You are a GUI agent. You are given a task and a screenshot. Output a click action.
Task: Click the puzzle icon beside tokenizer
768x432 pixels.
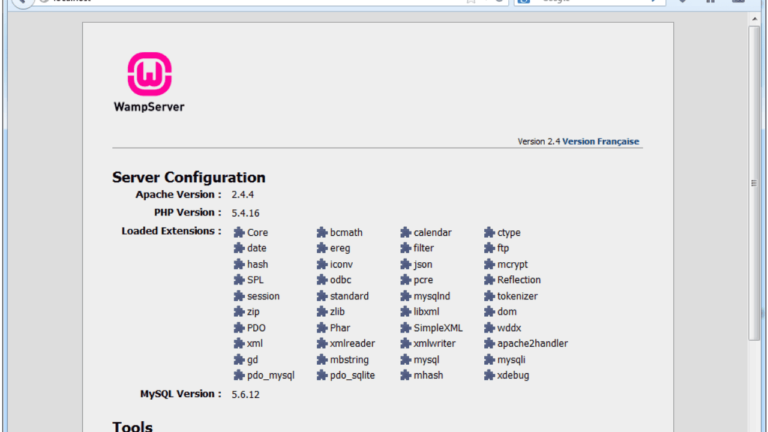(x=489, y=296)
